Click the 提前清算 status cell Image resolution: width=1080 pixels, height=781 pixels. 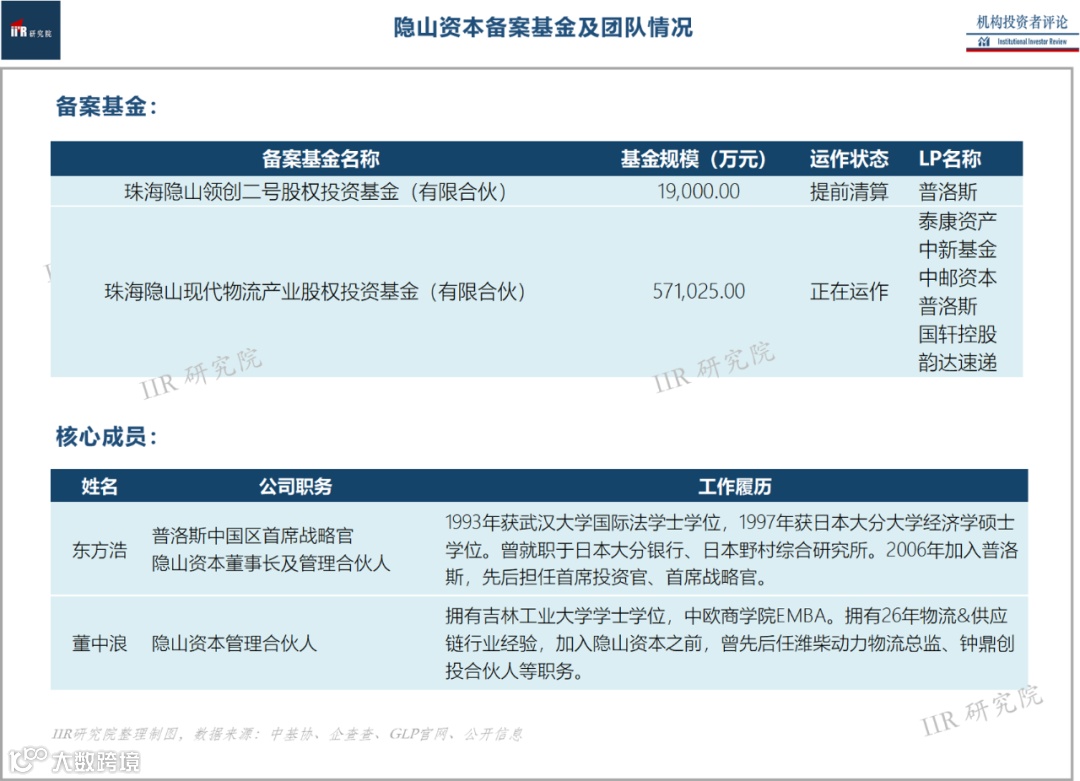[849, 191]
